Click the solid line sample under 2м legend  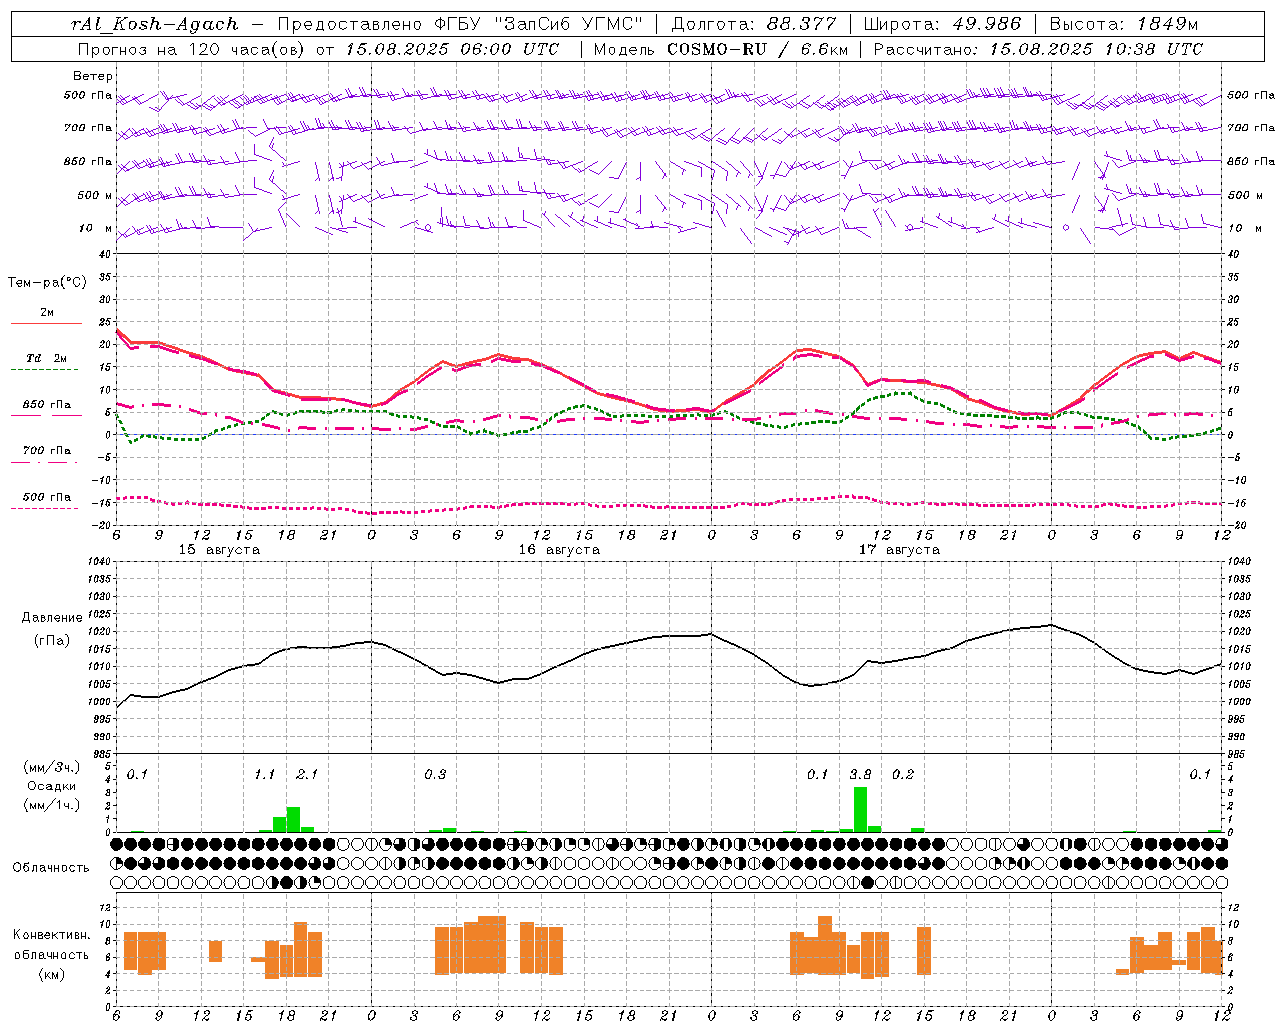47,324
